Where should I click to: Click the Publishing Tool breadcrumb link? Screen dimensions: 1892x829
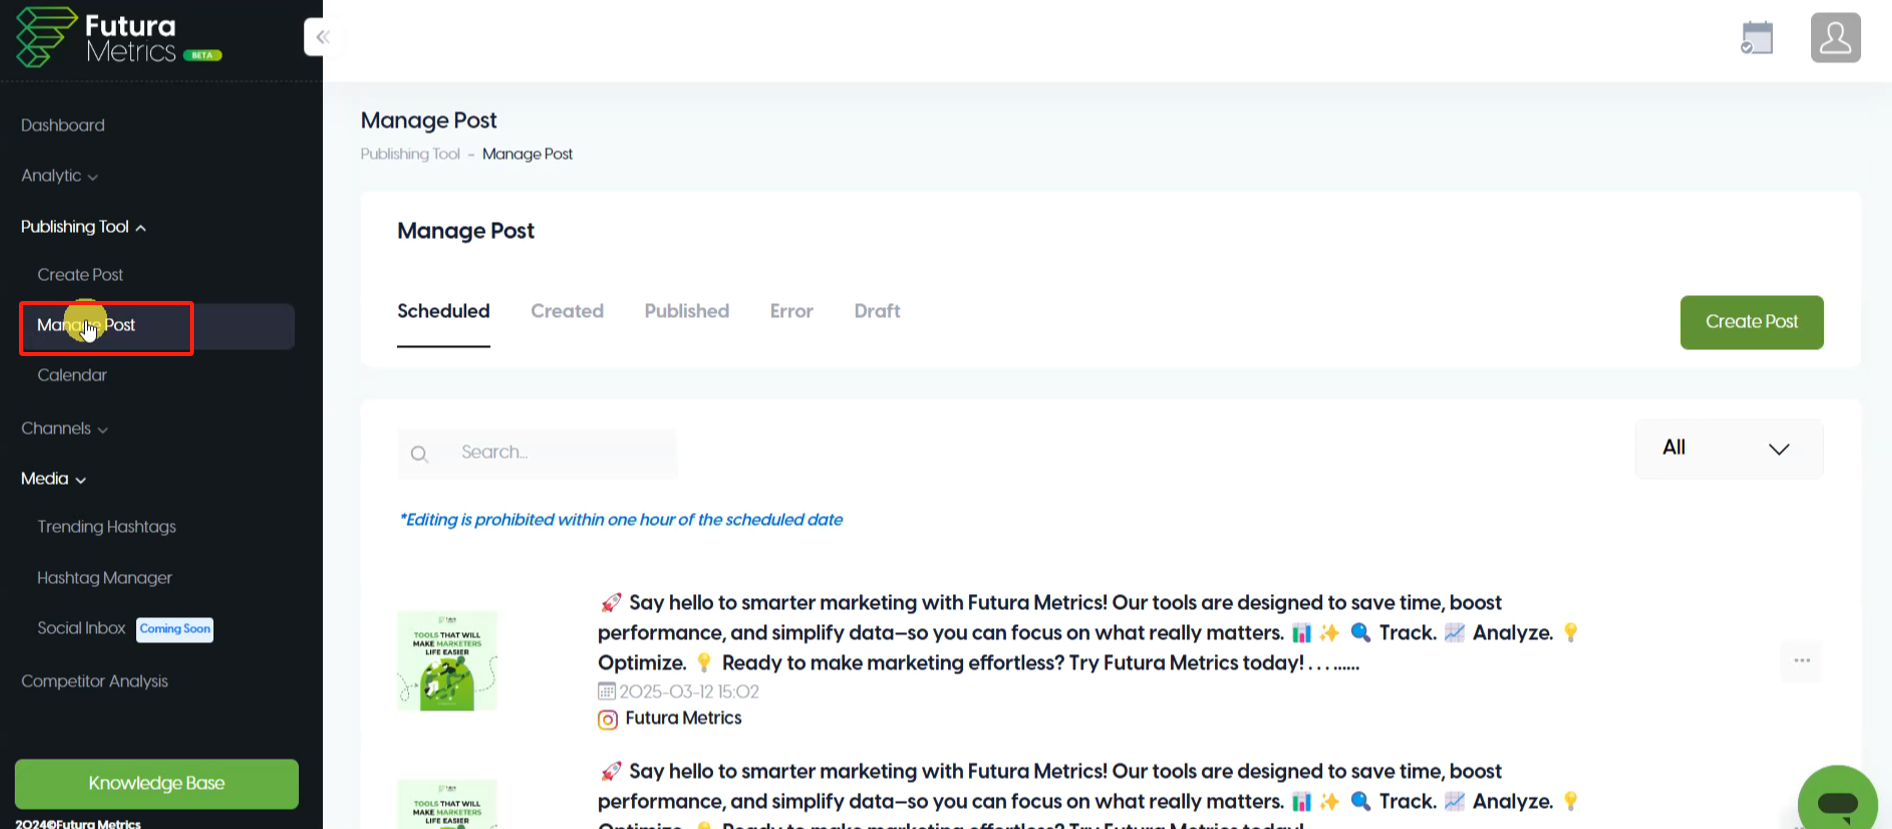pos(410,154)
